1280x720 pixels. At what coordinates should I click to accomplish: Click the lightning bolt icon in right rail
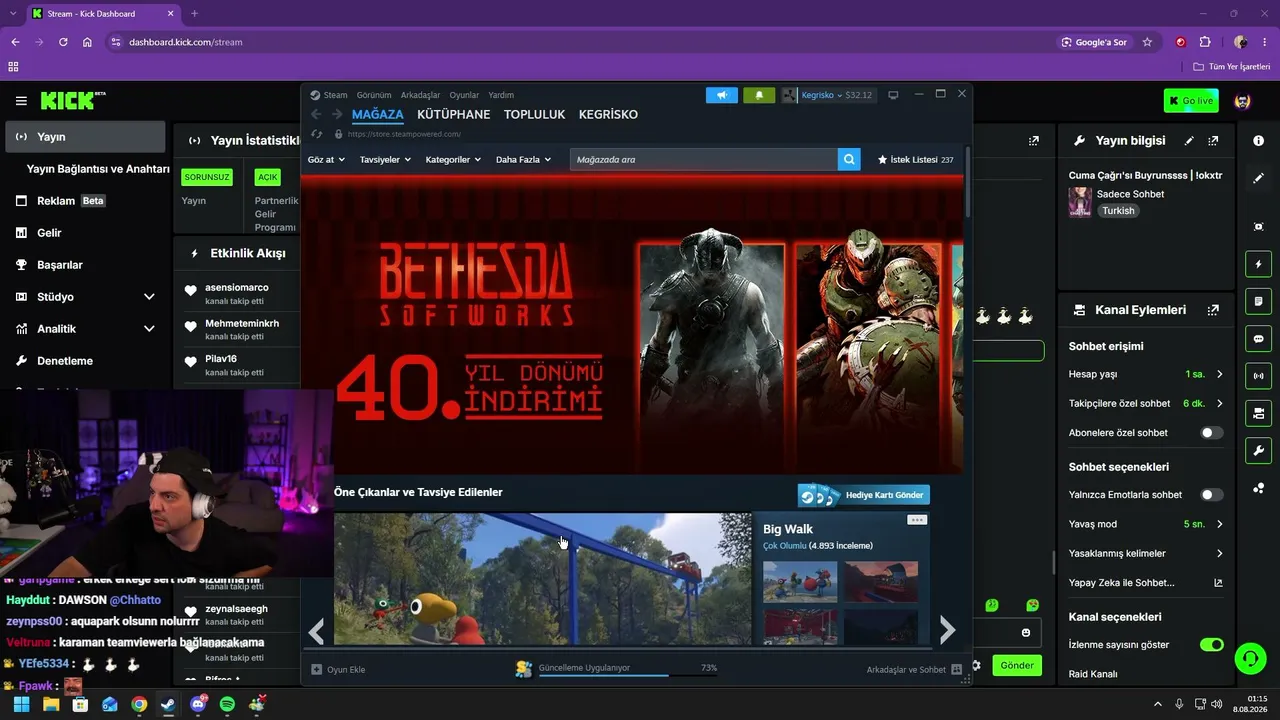[x=1258, y=264]
